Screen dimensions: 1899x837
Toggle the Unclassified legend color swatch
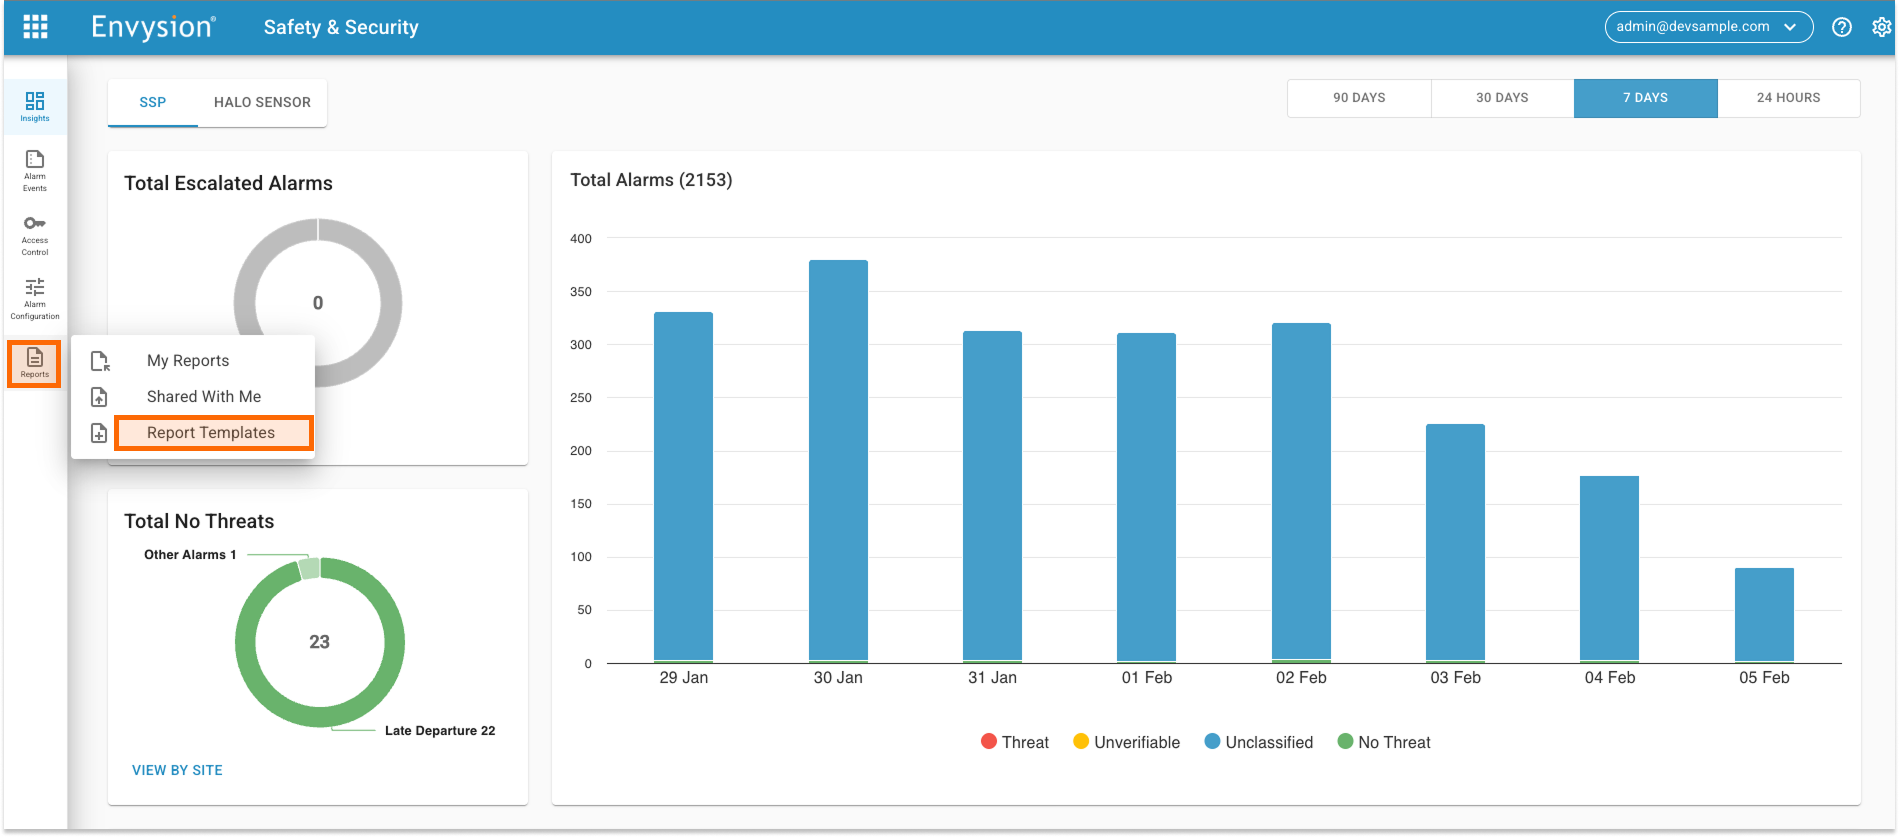point(1212,742)
